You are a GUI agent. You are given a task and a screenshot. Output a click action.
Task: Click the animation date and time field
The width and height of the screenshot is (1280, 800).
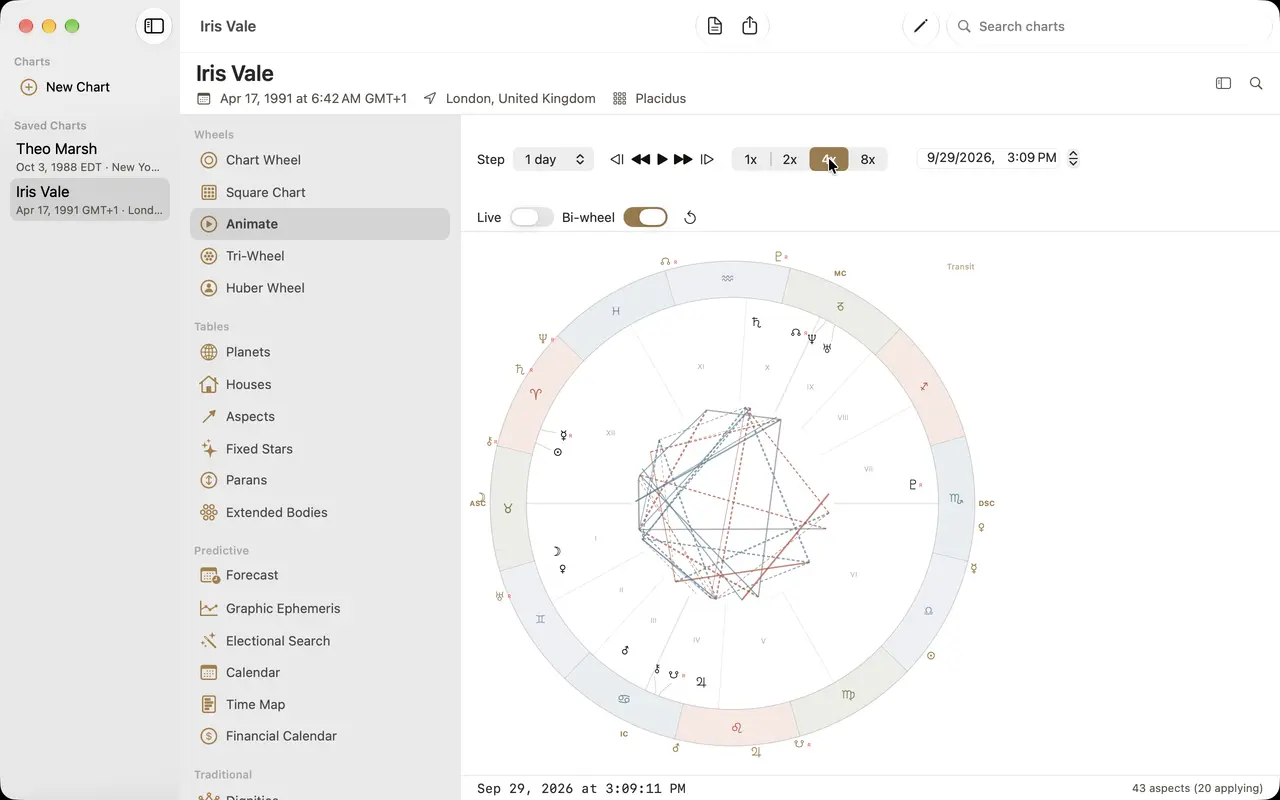click(x=990, y=158)
